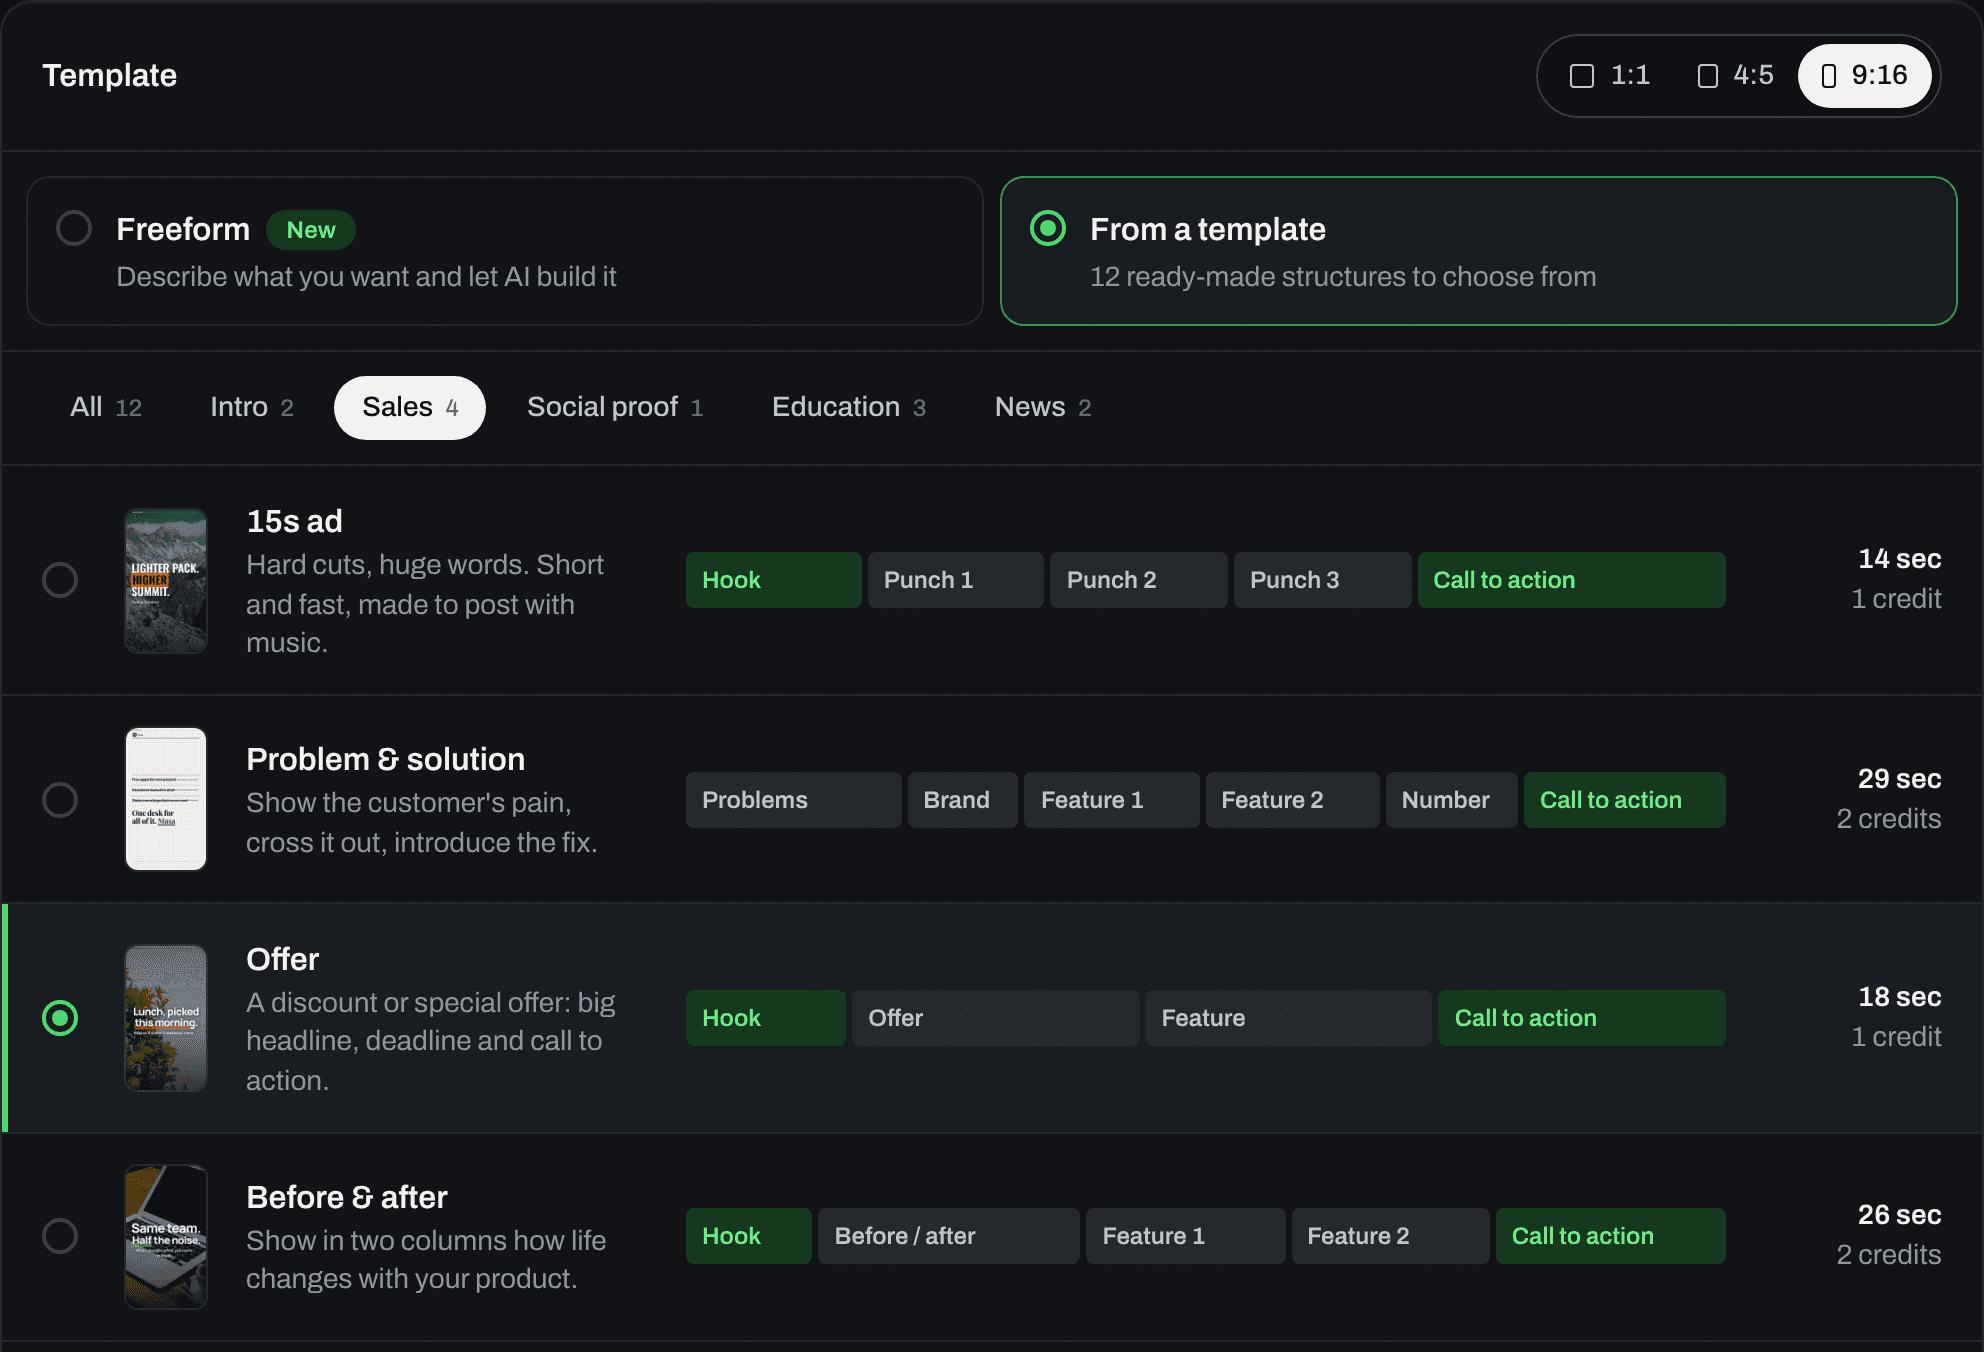Click the Hook segment in Offer row
1984x1352 pixels.
tap(766, 1018)
